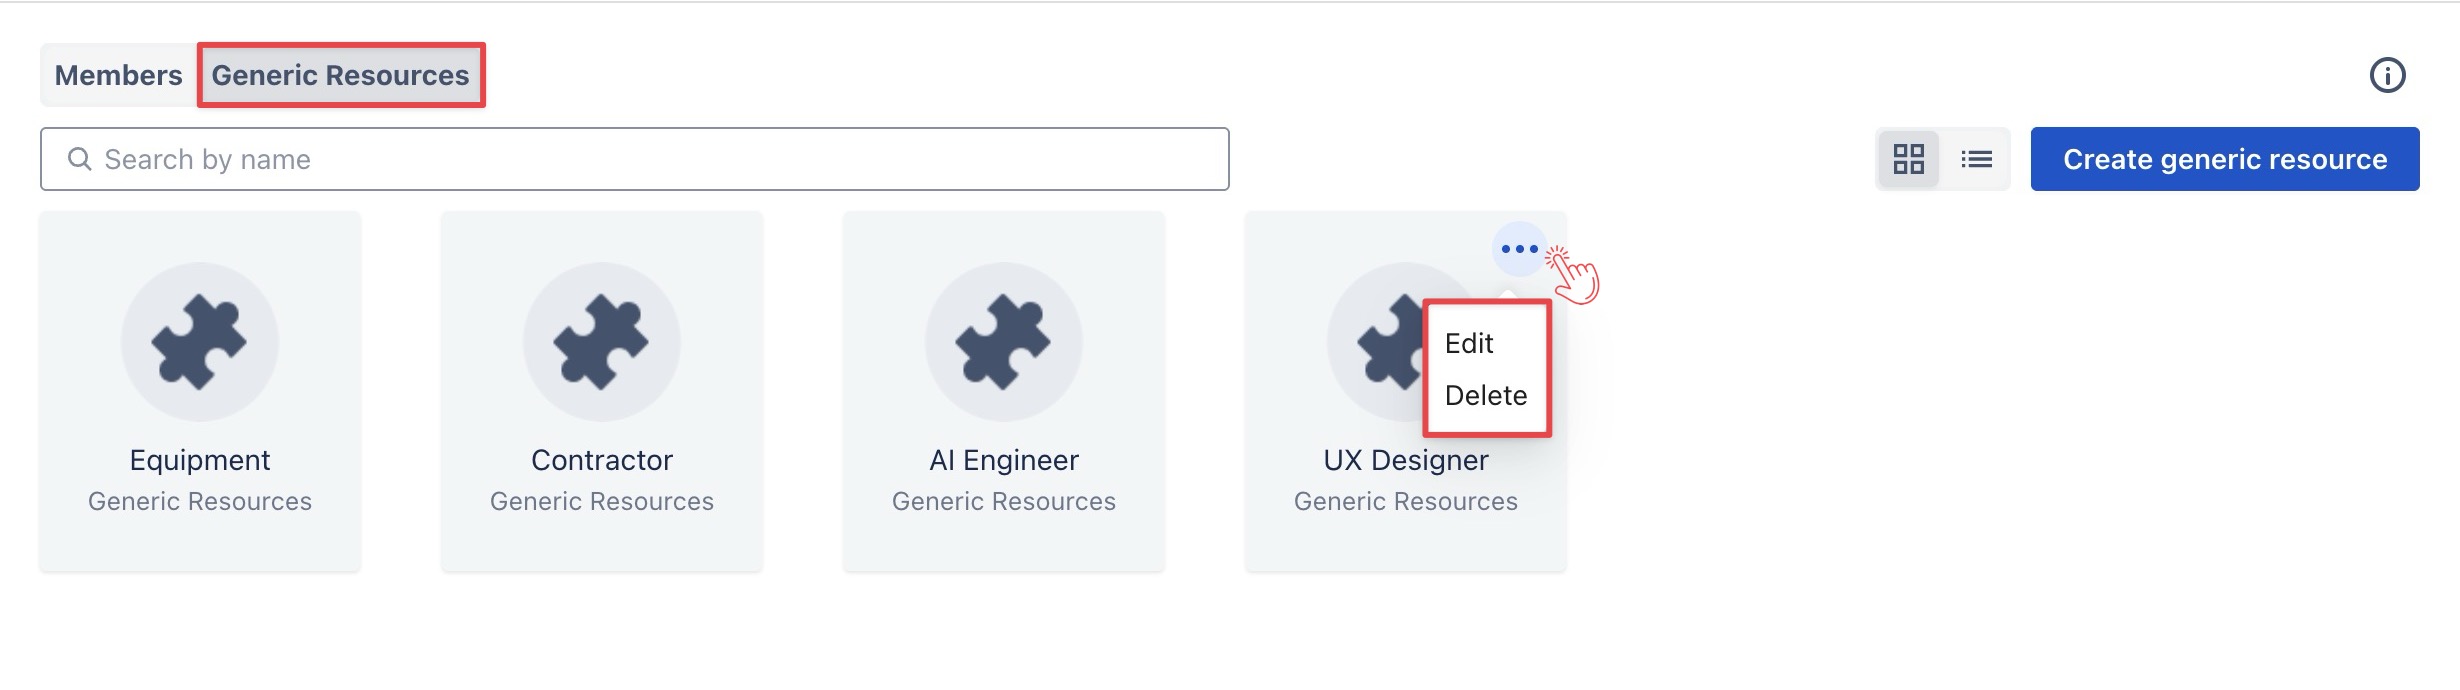Open the Equipment resource name

click(x=199, y=460)
